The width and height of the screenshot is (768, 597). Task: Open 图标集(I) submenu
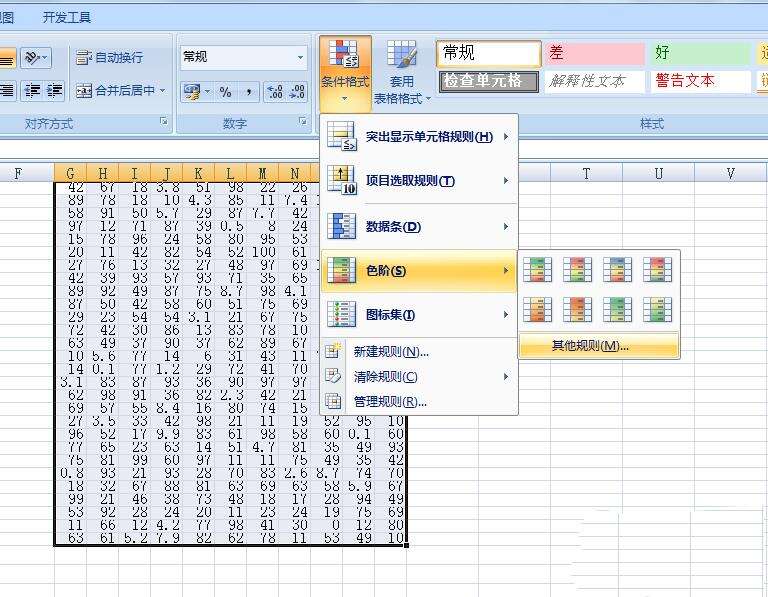coord(419,315)
